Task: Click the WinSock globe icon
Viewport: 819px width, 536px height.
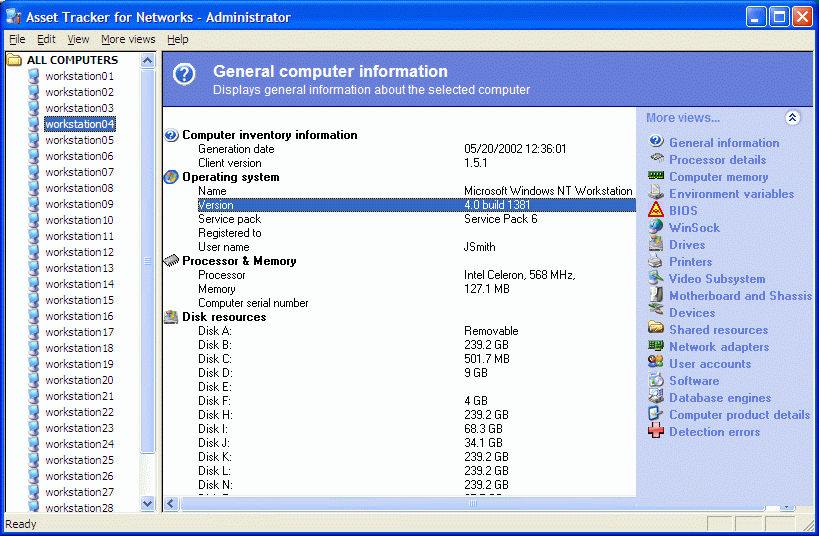Action: [x=656, y=227]
